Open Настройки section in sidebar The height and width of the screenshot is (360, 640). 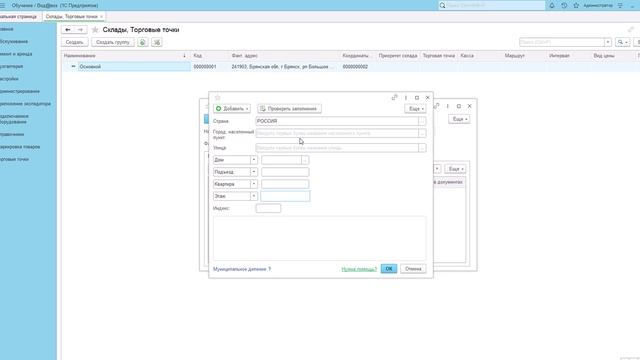click(x=9, y=79)
